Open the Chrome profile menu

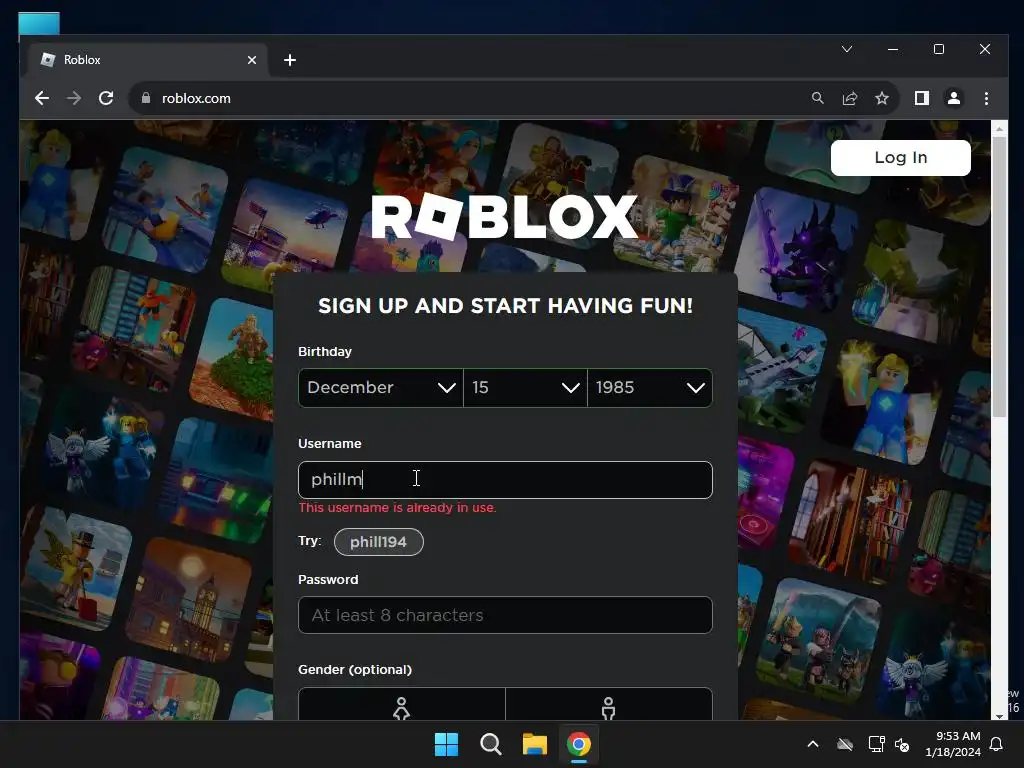point(953,99)
